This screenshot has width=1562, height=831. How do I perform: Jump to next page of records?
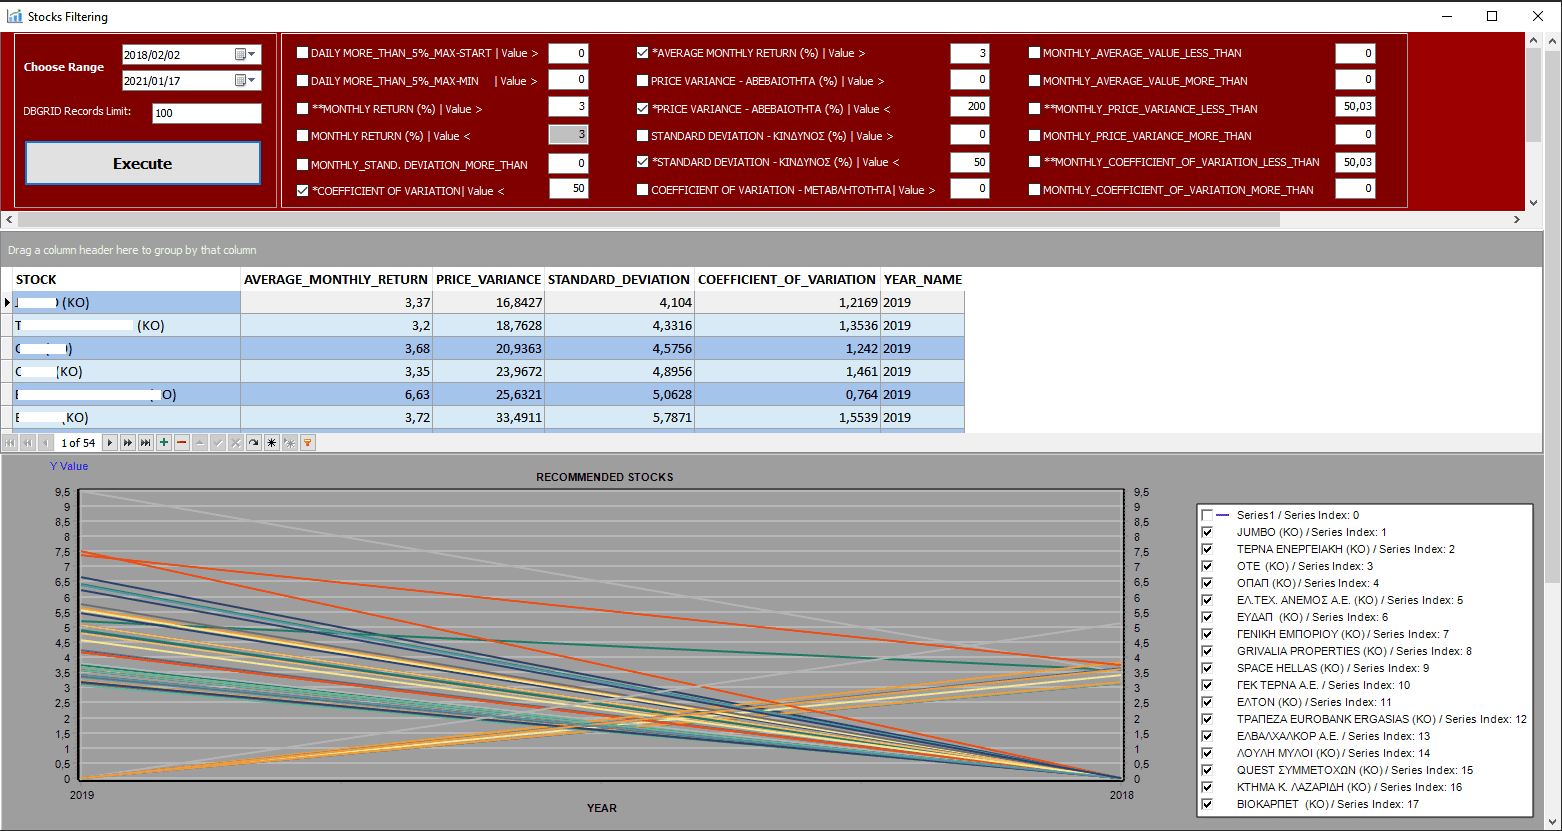coord(128,442)
